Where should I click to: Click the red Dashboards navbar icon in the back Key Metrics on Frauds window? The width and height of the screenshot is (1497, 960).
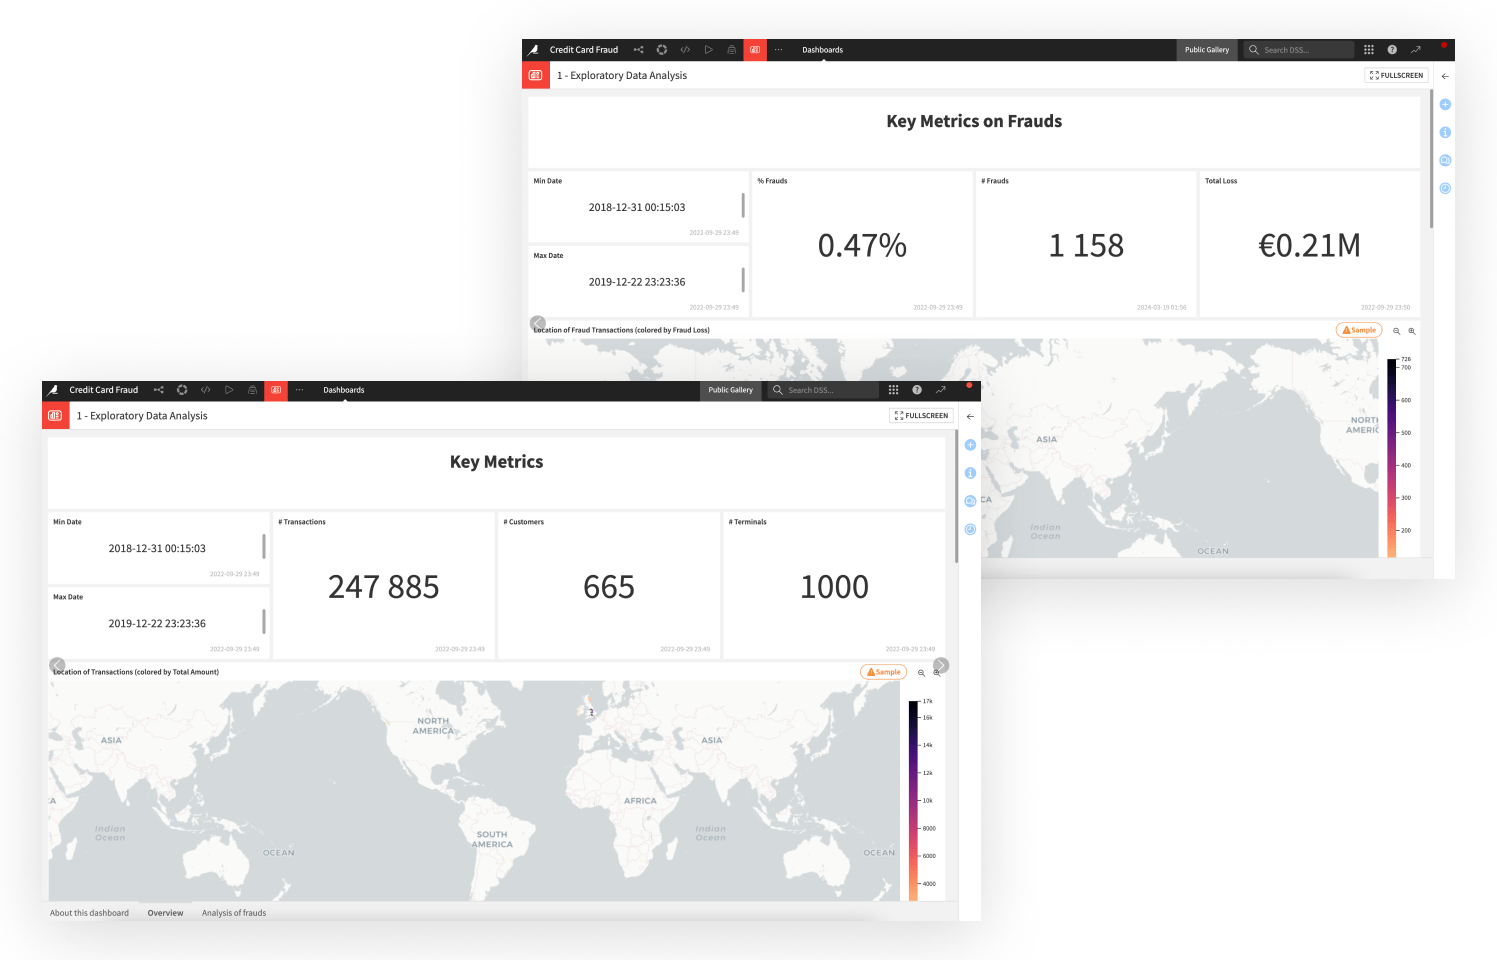755,49
